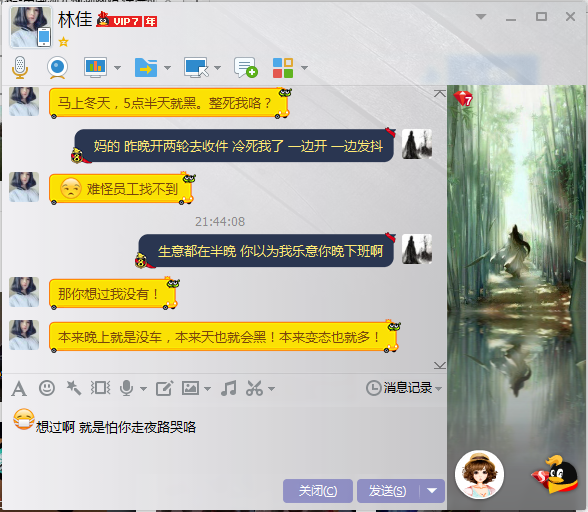Expand applications grid dropdown arrow
Screen dimensions: 588x512
tap(304, 68)
